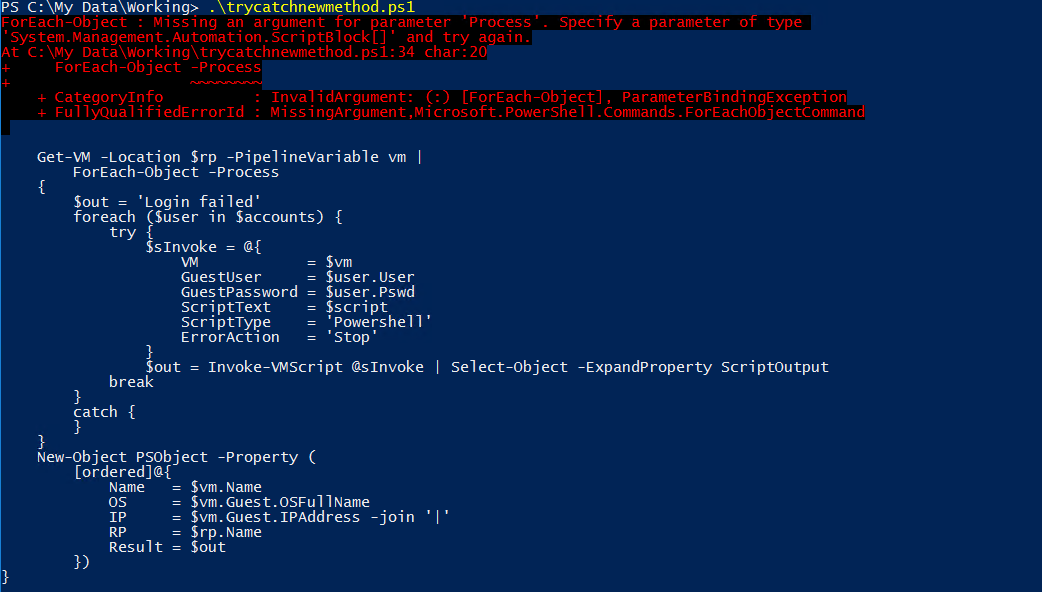The height and width of the screenshot is (592, 1042).
Task: Click the IP address -join line
Action: 280,517
